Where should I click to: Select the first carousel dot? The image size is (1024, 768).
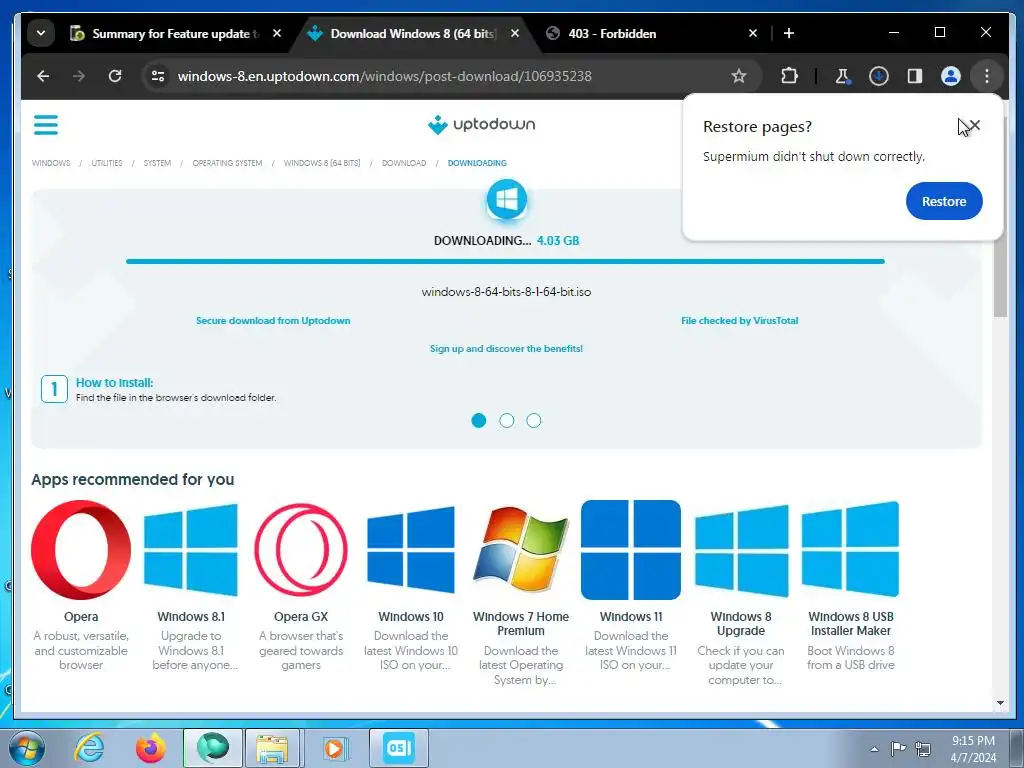479,421
